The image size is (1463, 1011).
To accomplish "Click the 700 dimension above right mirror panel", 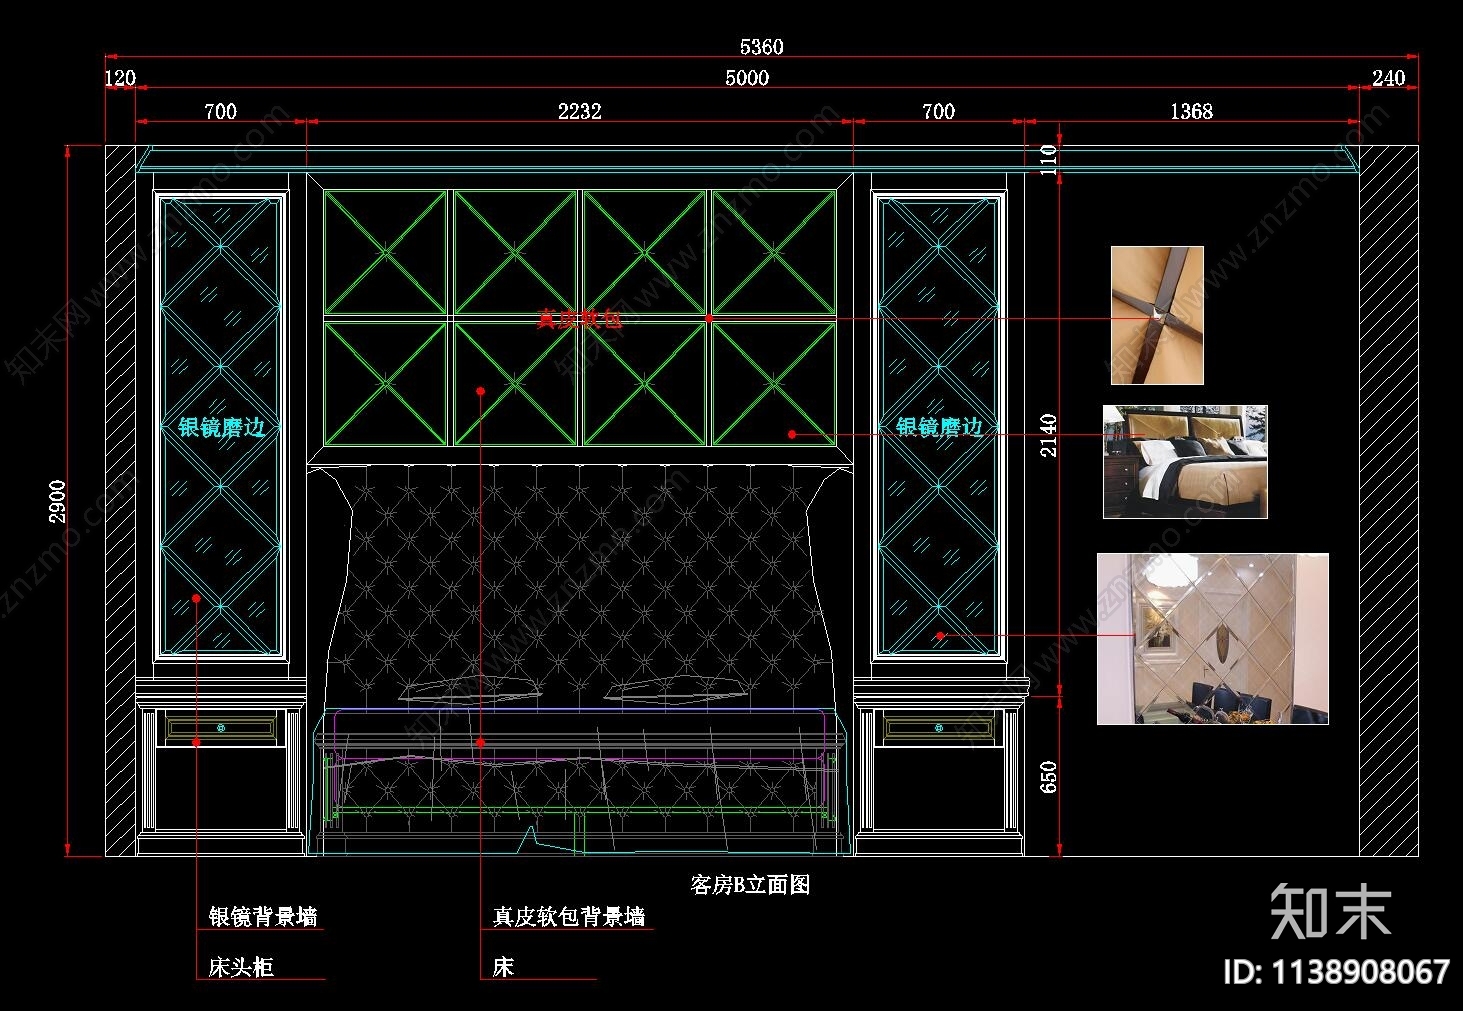I will point(938,111).
